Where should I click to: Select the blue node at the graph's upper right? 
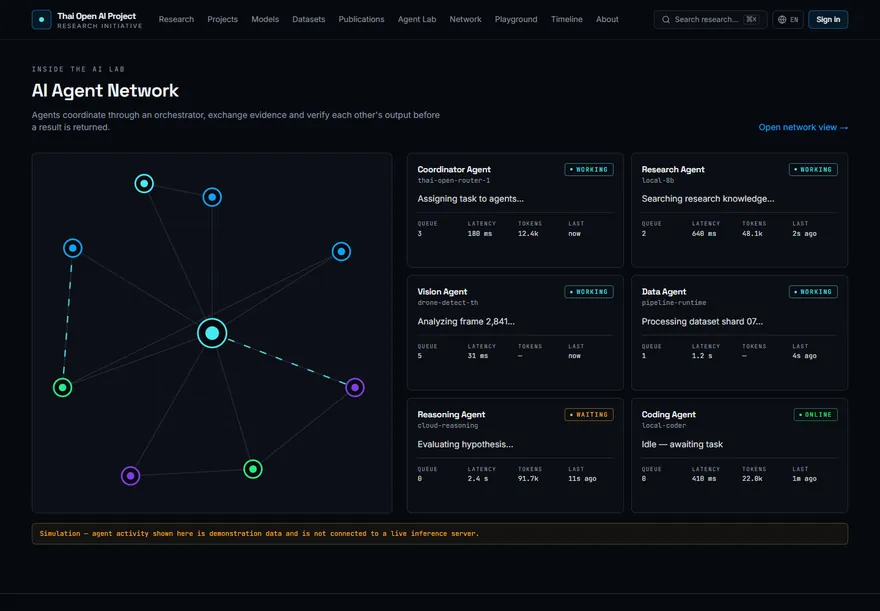(341, 251)
